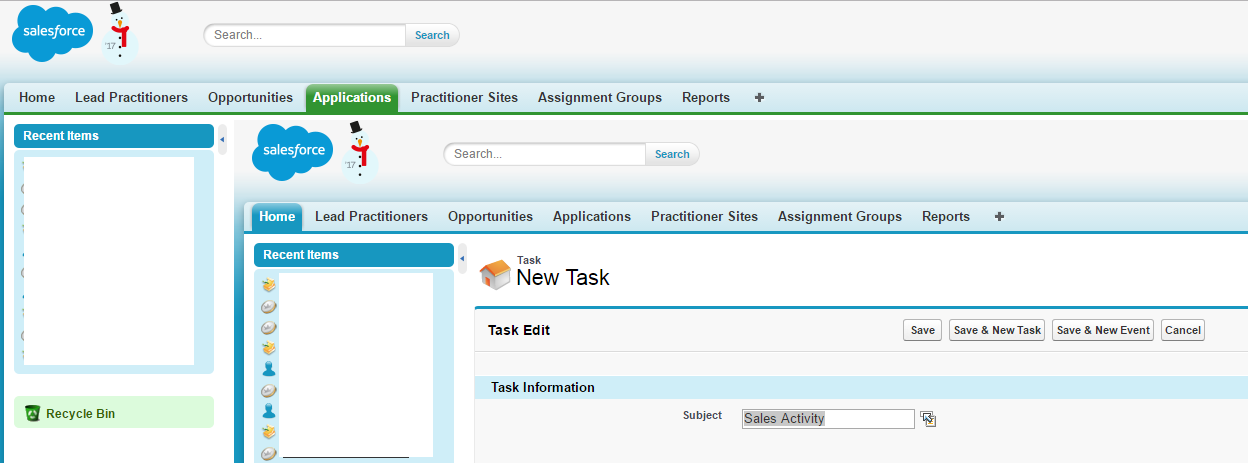Click the Subject field containing Sales Activity

(828, 419)
